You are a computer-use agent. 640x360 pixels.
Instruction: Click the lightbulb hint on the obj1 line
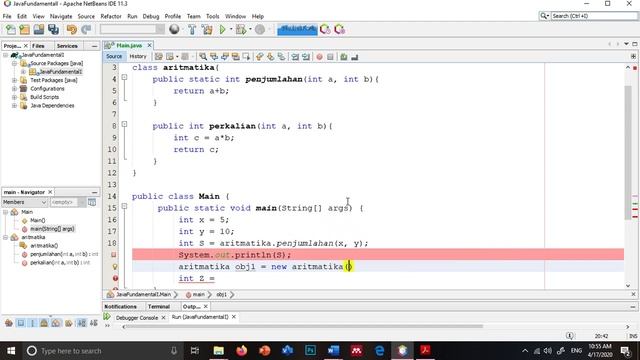click(x=115, y=267)
